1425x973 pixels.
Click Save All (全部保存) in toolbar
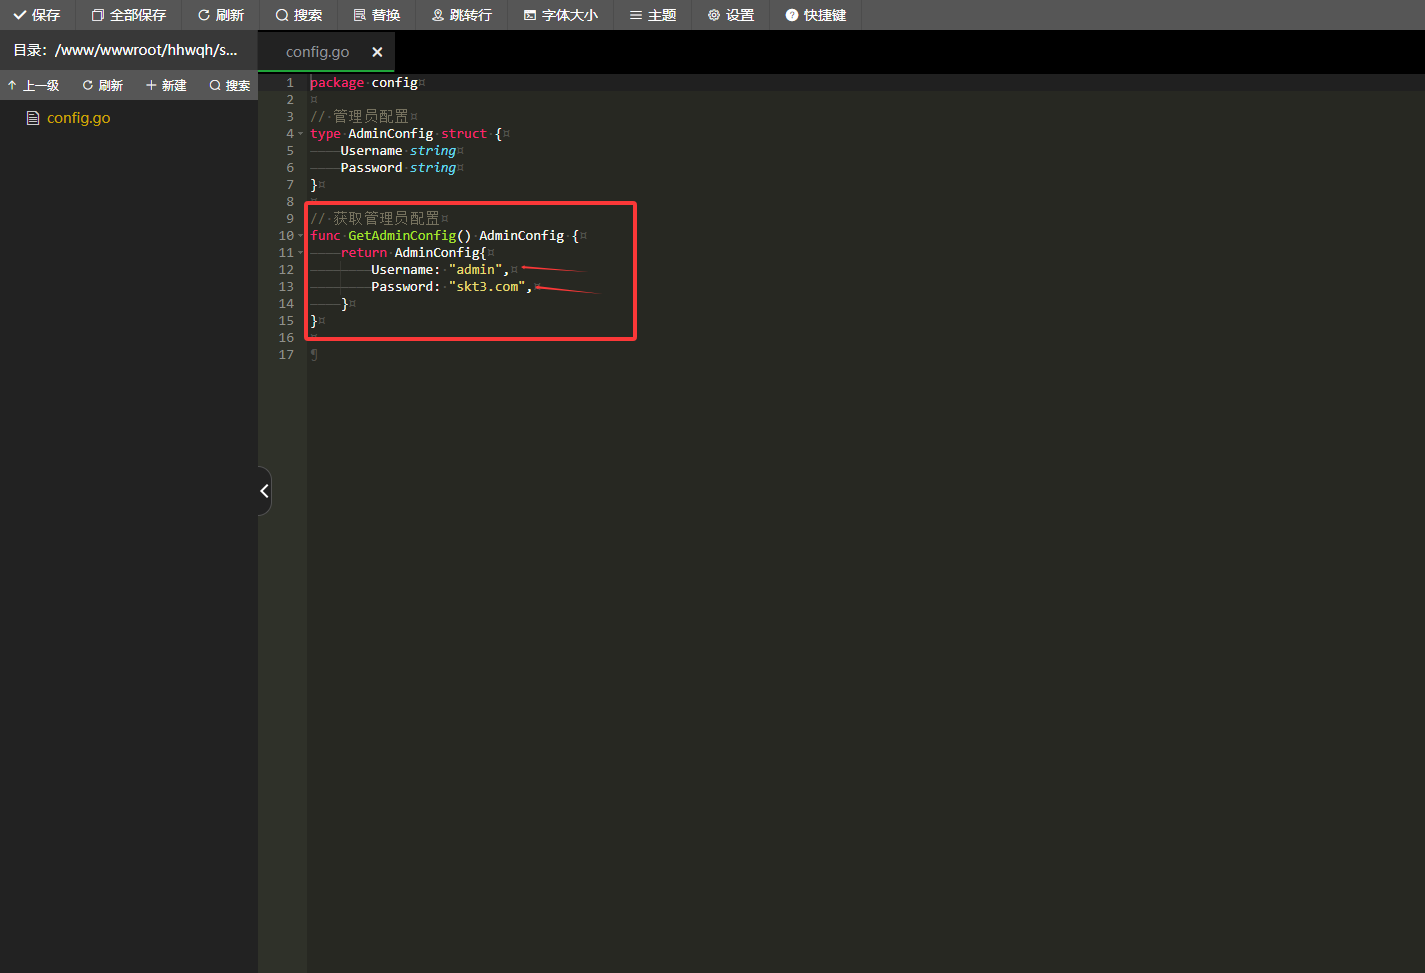129,15
